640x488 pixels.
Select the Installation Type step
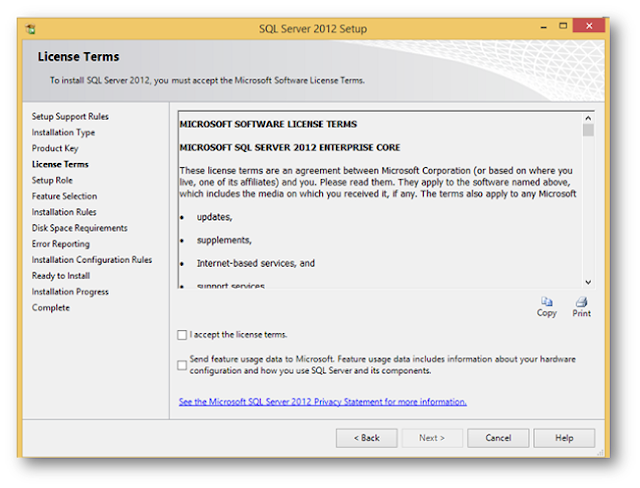63,132
